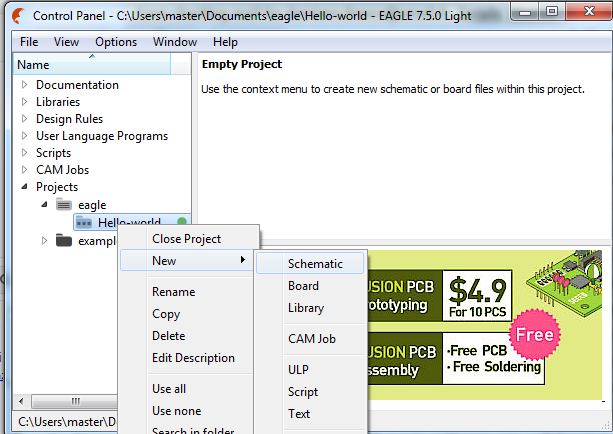Open the Options menu

pos(116,42)
